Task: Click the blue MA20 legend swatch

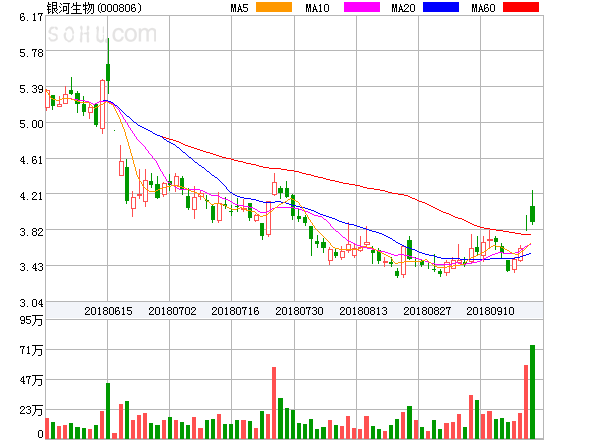Action: point(440,8)
